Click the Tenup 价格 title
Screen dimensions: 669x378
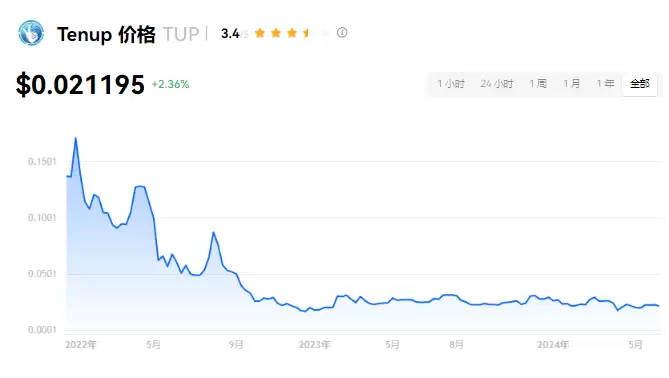click(x=106, y=34)
